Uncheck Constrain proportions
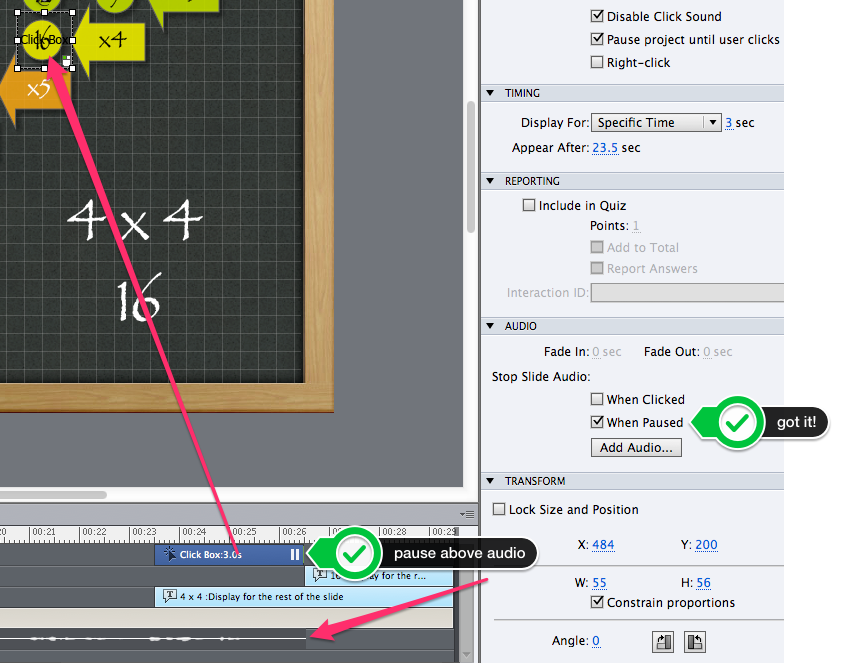 coord(597,602)
